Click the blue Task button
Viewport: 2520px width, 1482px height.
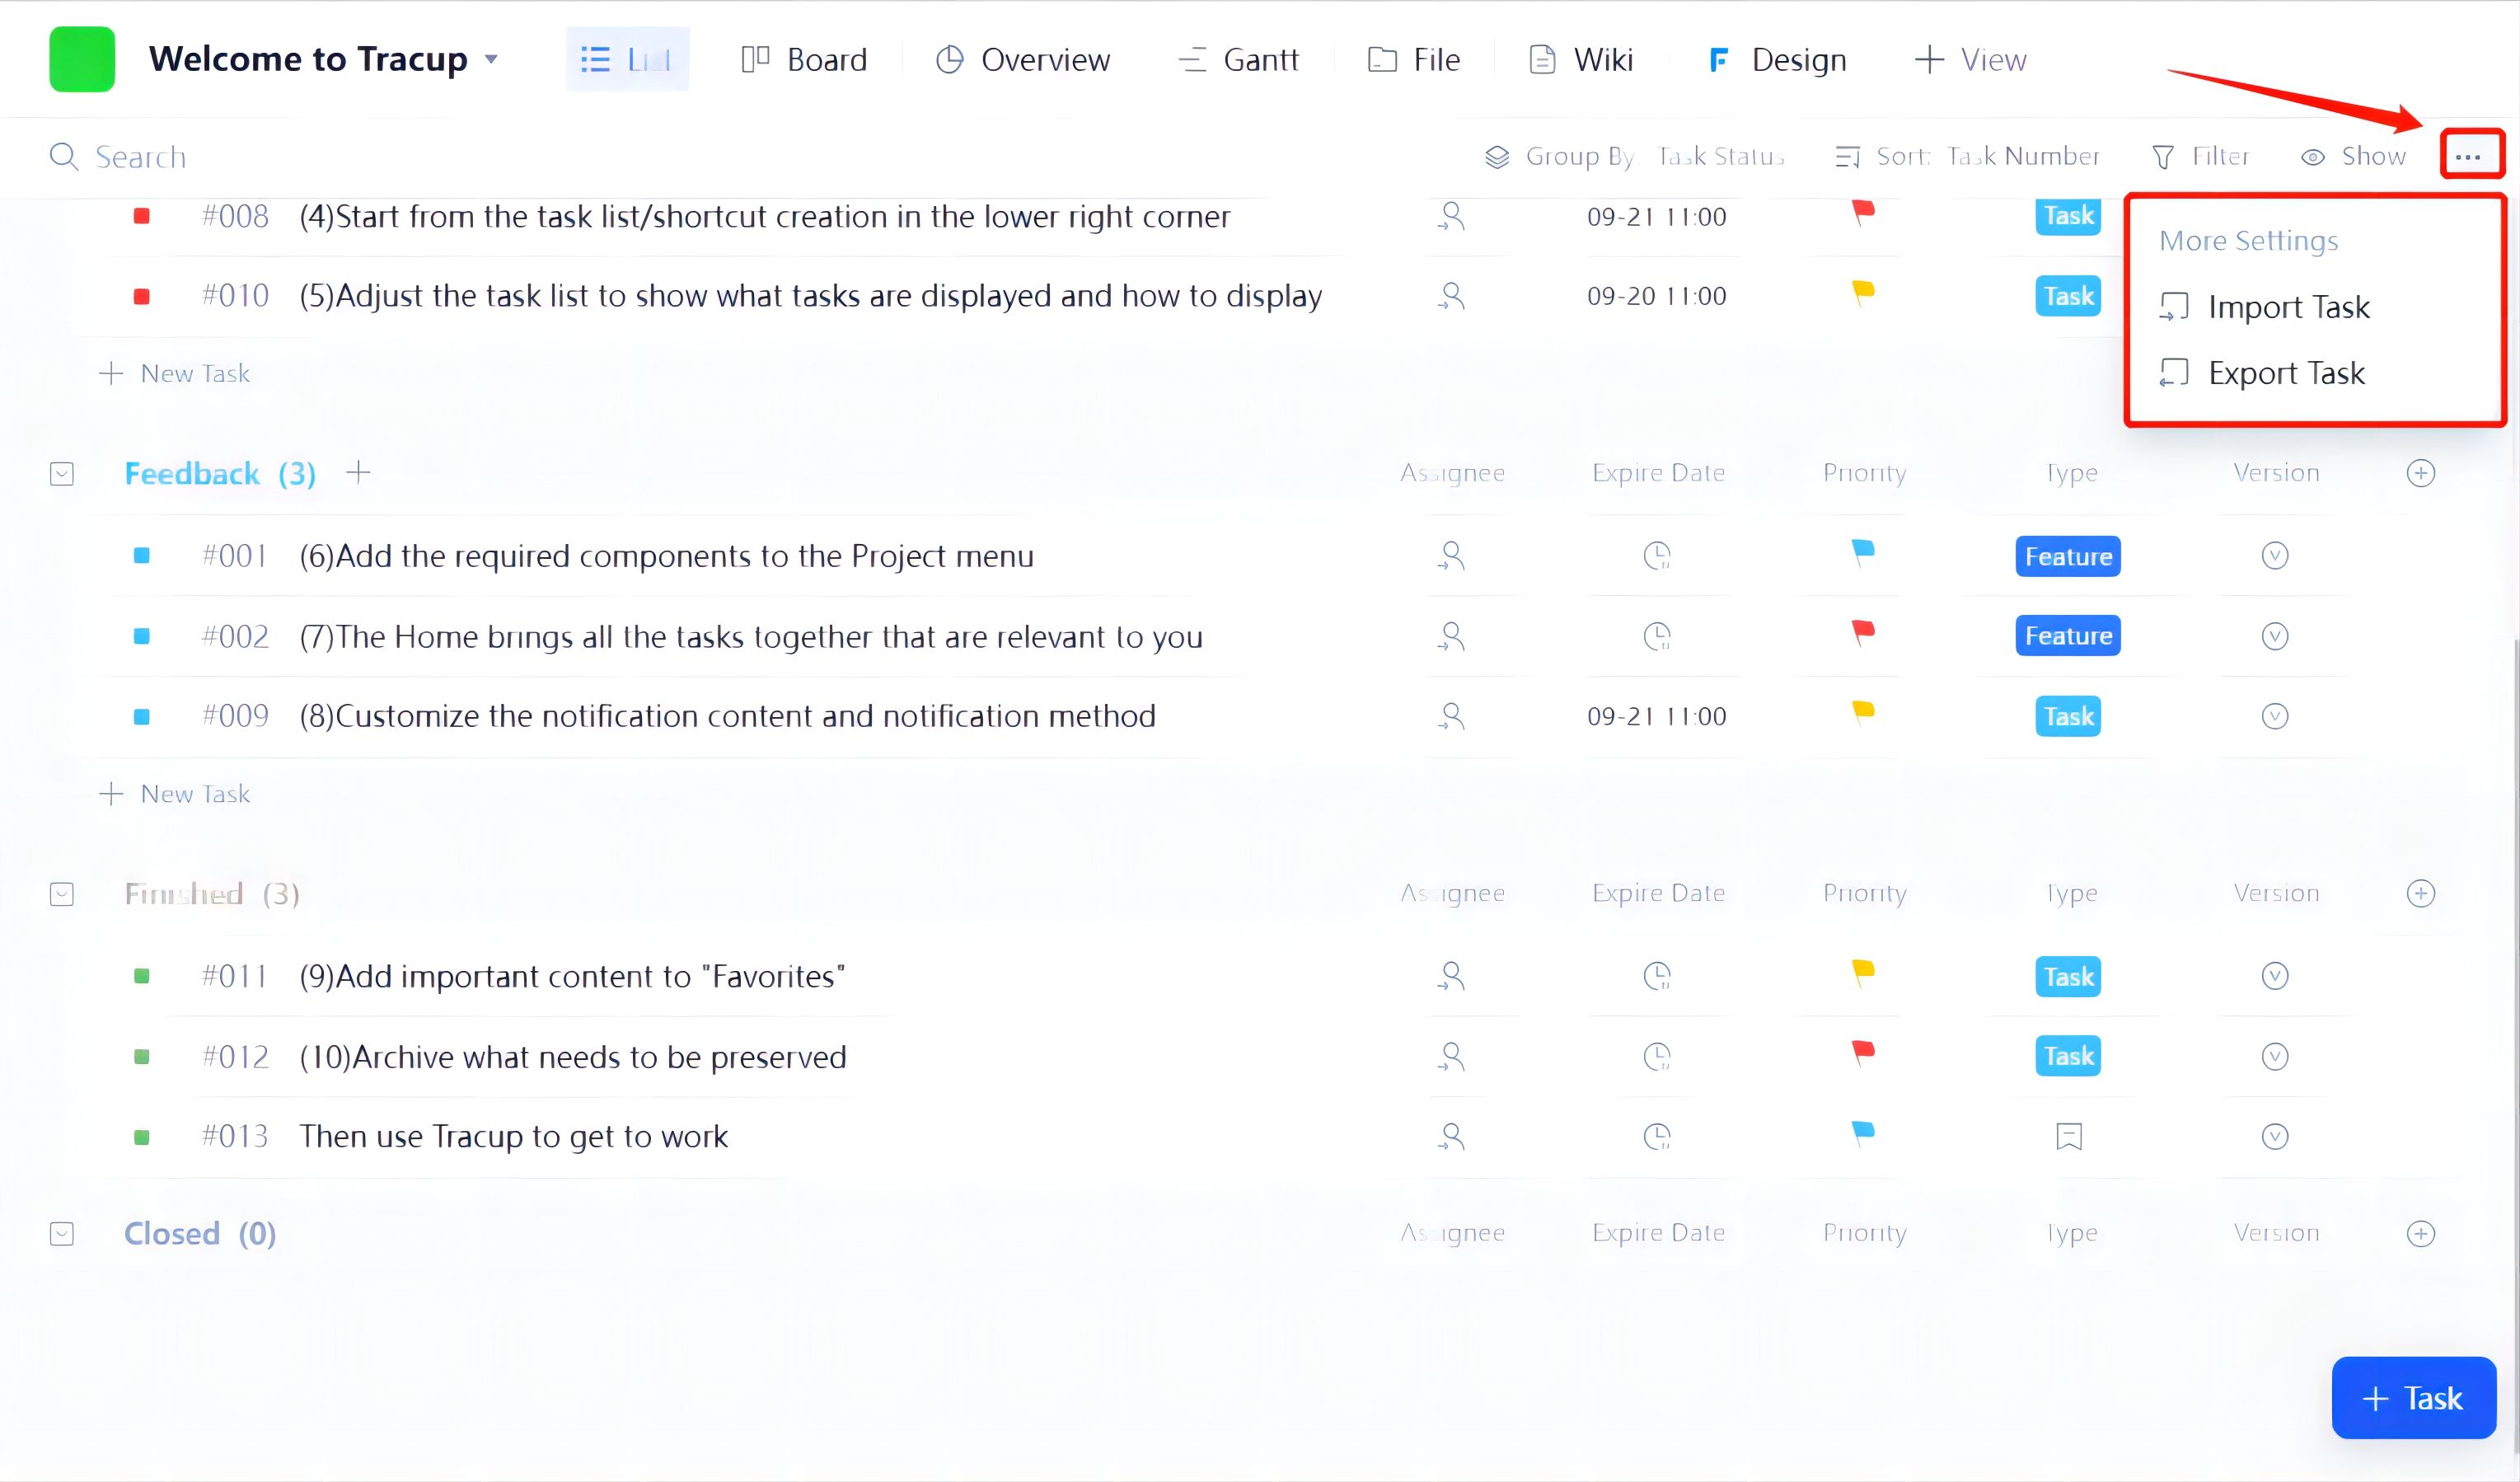point(2412,1397)
